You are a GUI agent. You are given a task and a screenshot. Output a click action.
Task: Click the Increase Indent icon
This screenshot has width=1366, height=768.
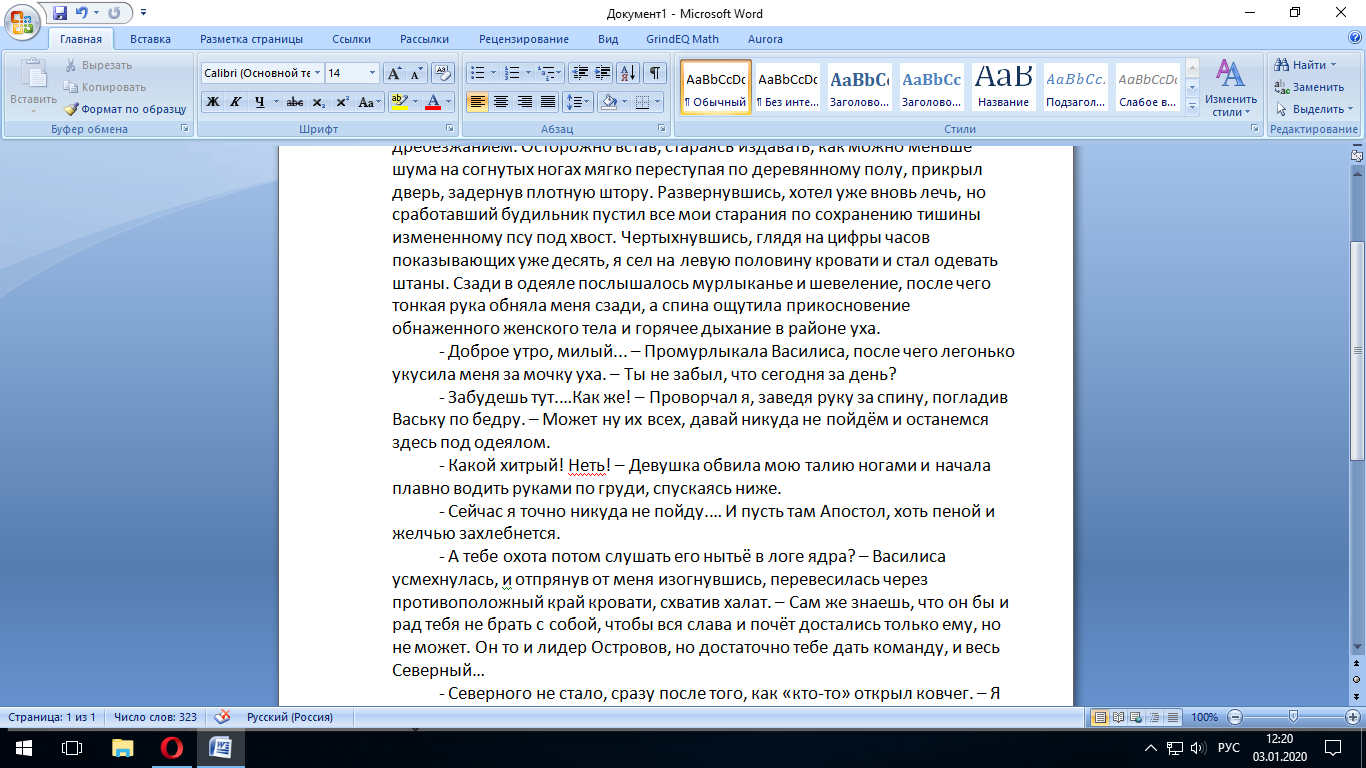coord(603,73)
